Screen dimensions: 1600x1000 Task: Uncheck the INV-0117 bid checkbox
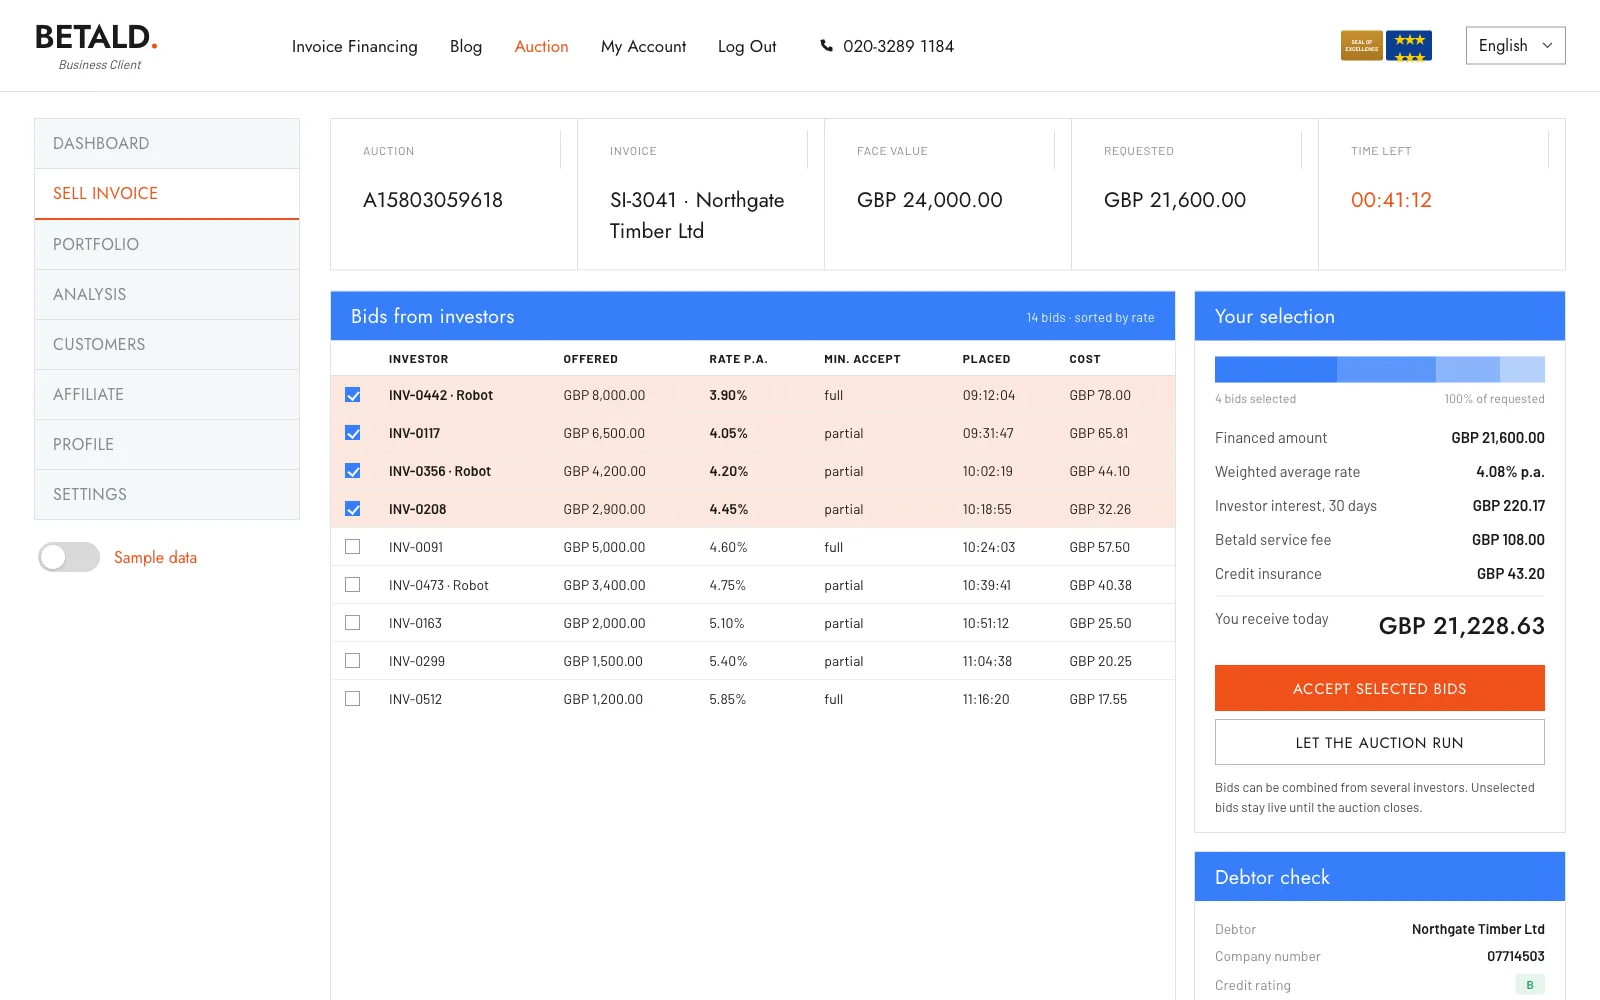(x=352, y=433)
